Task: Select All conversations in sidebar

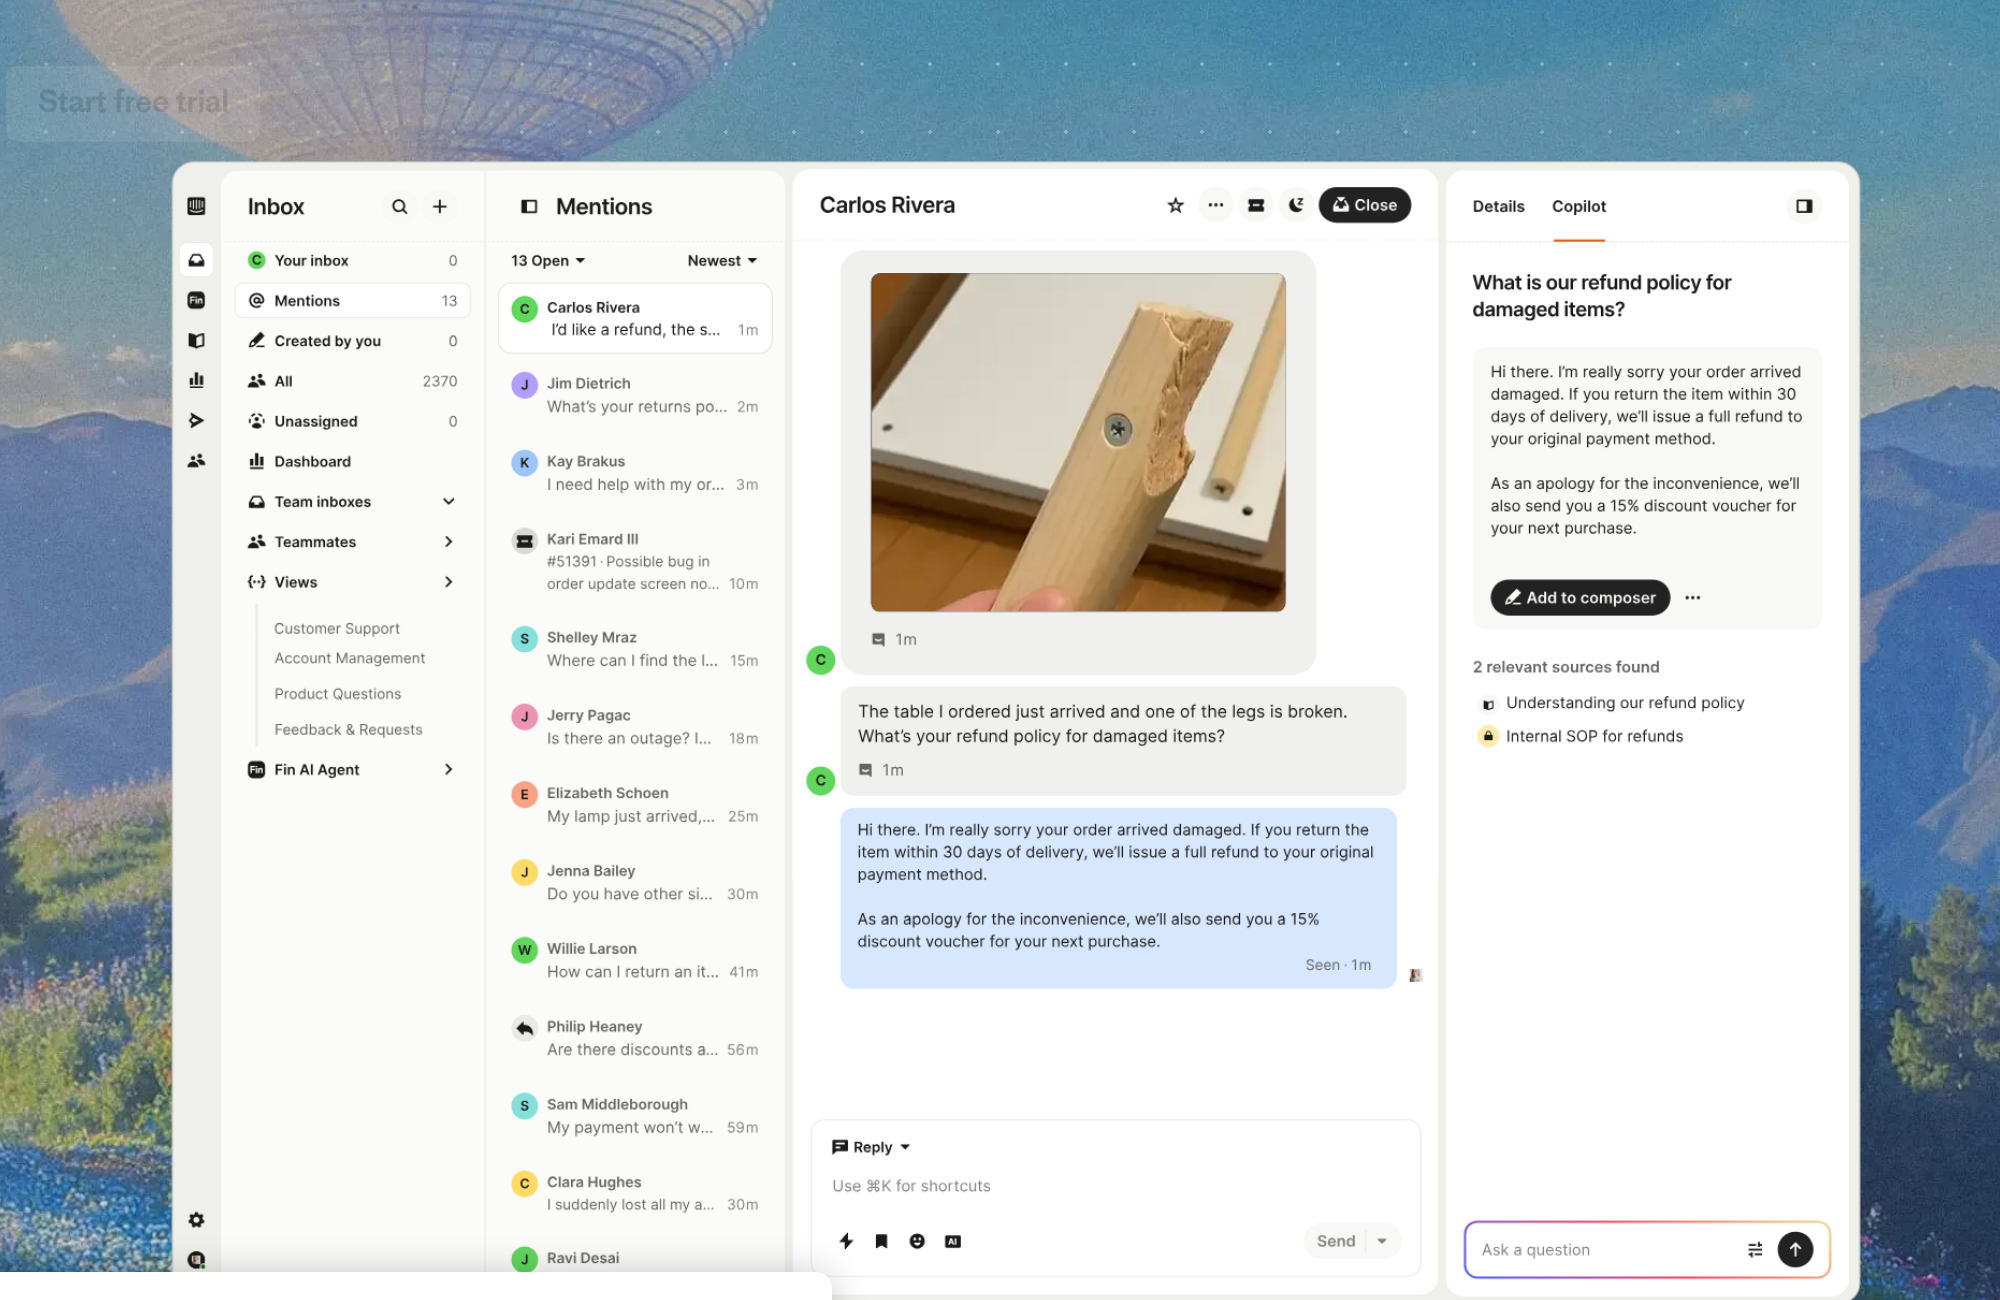Action: click(x=353, y=381)
